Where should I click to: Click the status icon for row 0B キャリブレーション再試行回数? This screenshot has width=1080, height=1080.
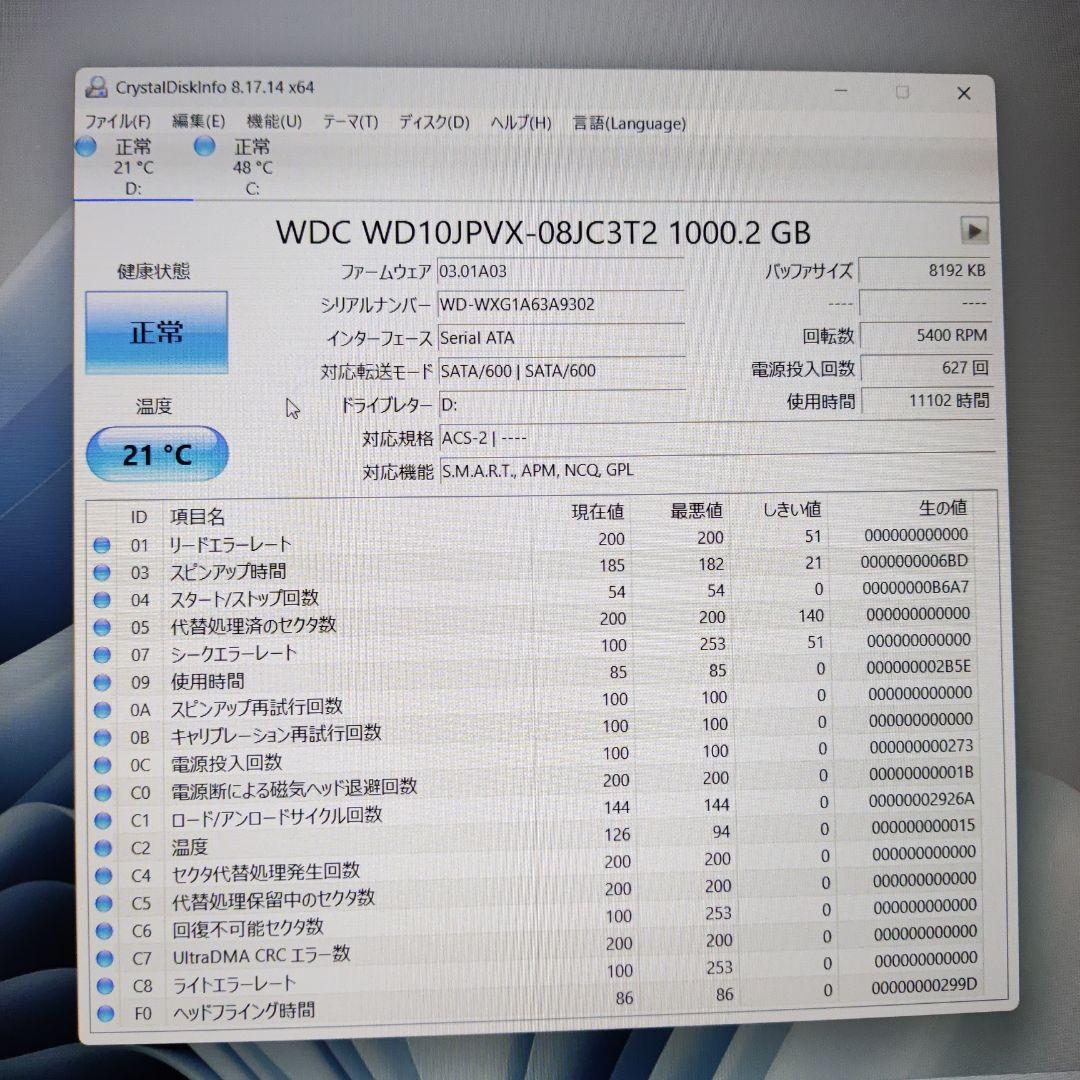103,738
